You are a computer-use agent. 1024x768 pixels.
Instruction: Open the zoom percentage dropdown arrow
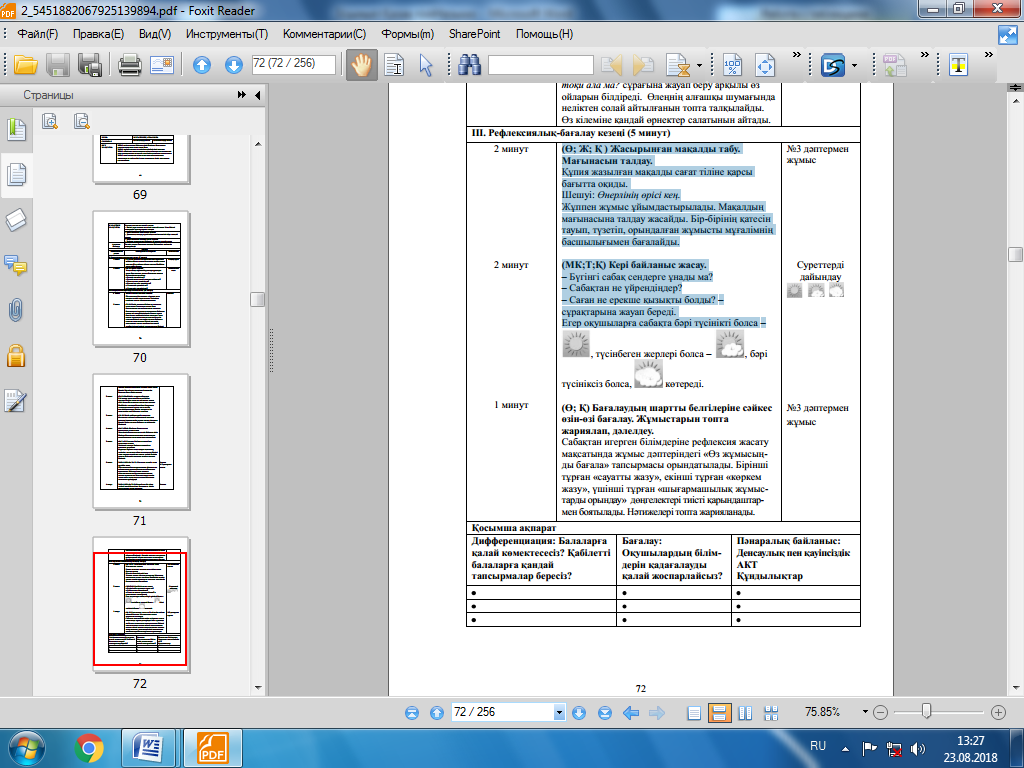pyautogui.click(x=865, y=712)
